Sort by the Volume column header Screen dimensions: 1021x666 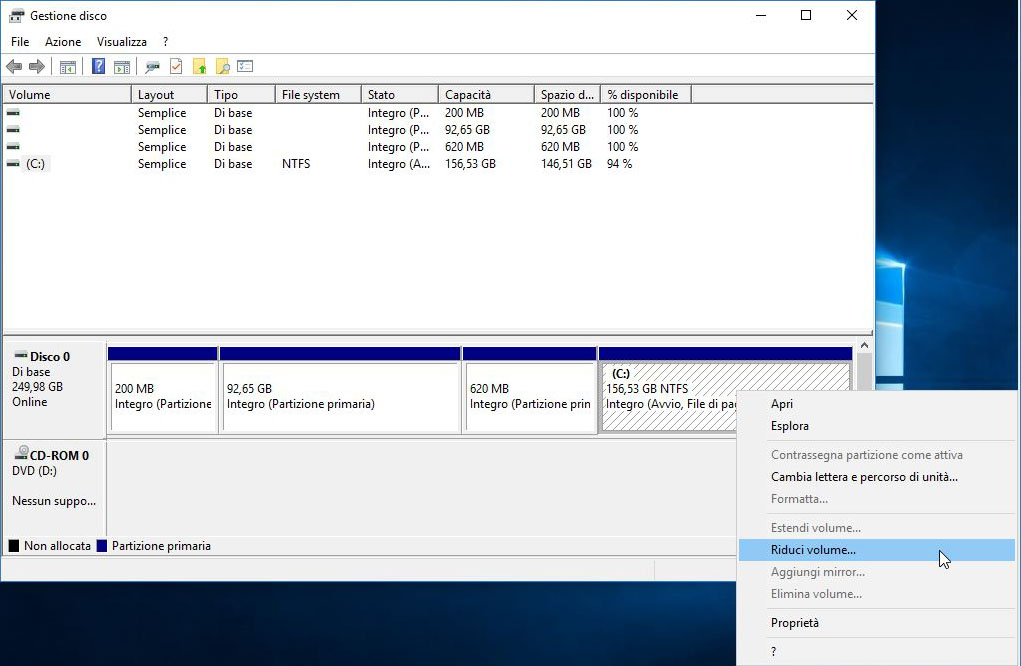tap(67, 94)
